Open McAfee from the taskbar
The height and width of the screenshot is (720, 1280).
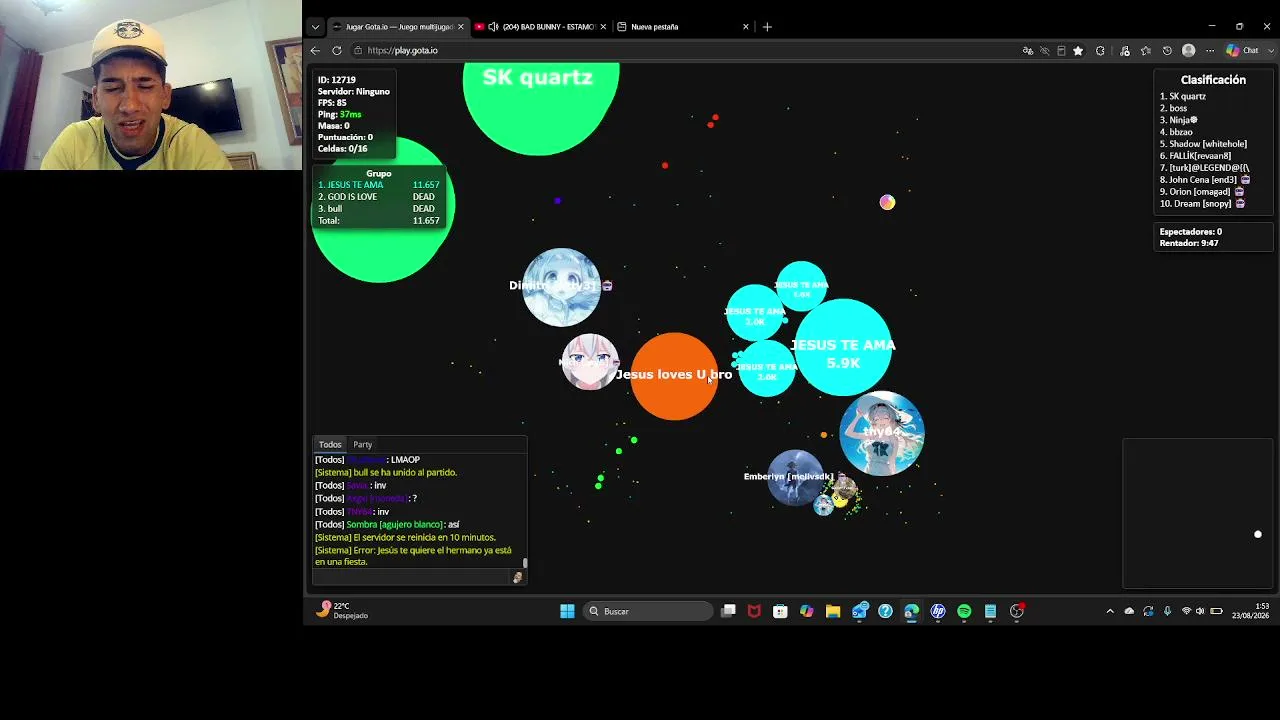[754, 611]
